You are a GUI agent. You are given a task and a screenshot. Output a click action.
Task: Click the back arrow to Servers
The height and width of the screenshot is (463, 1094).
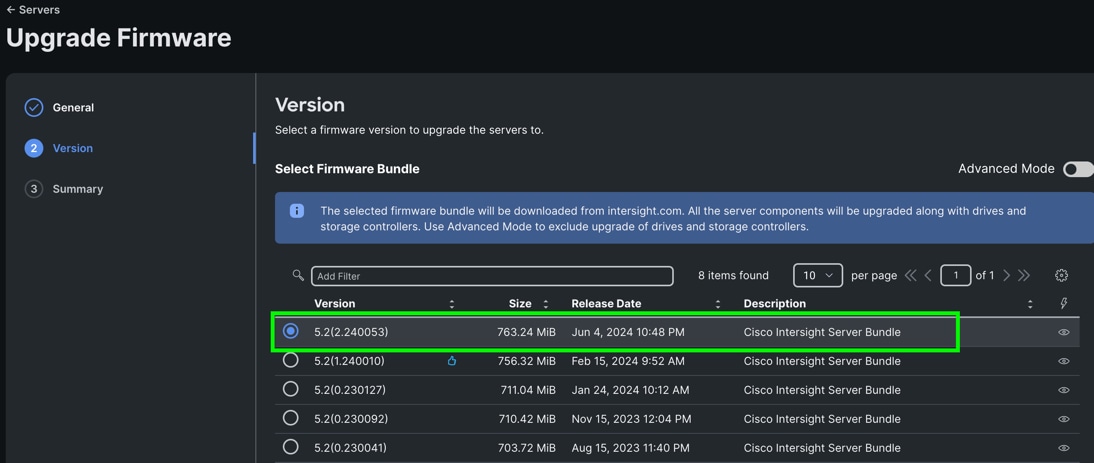(x=11, y=10)
